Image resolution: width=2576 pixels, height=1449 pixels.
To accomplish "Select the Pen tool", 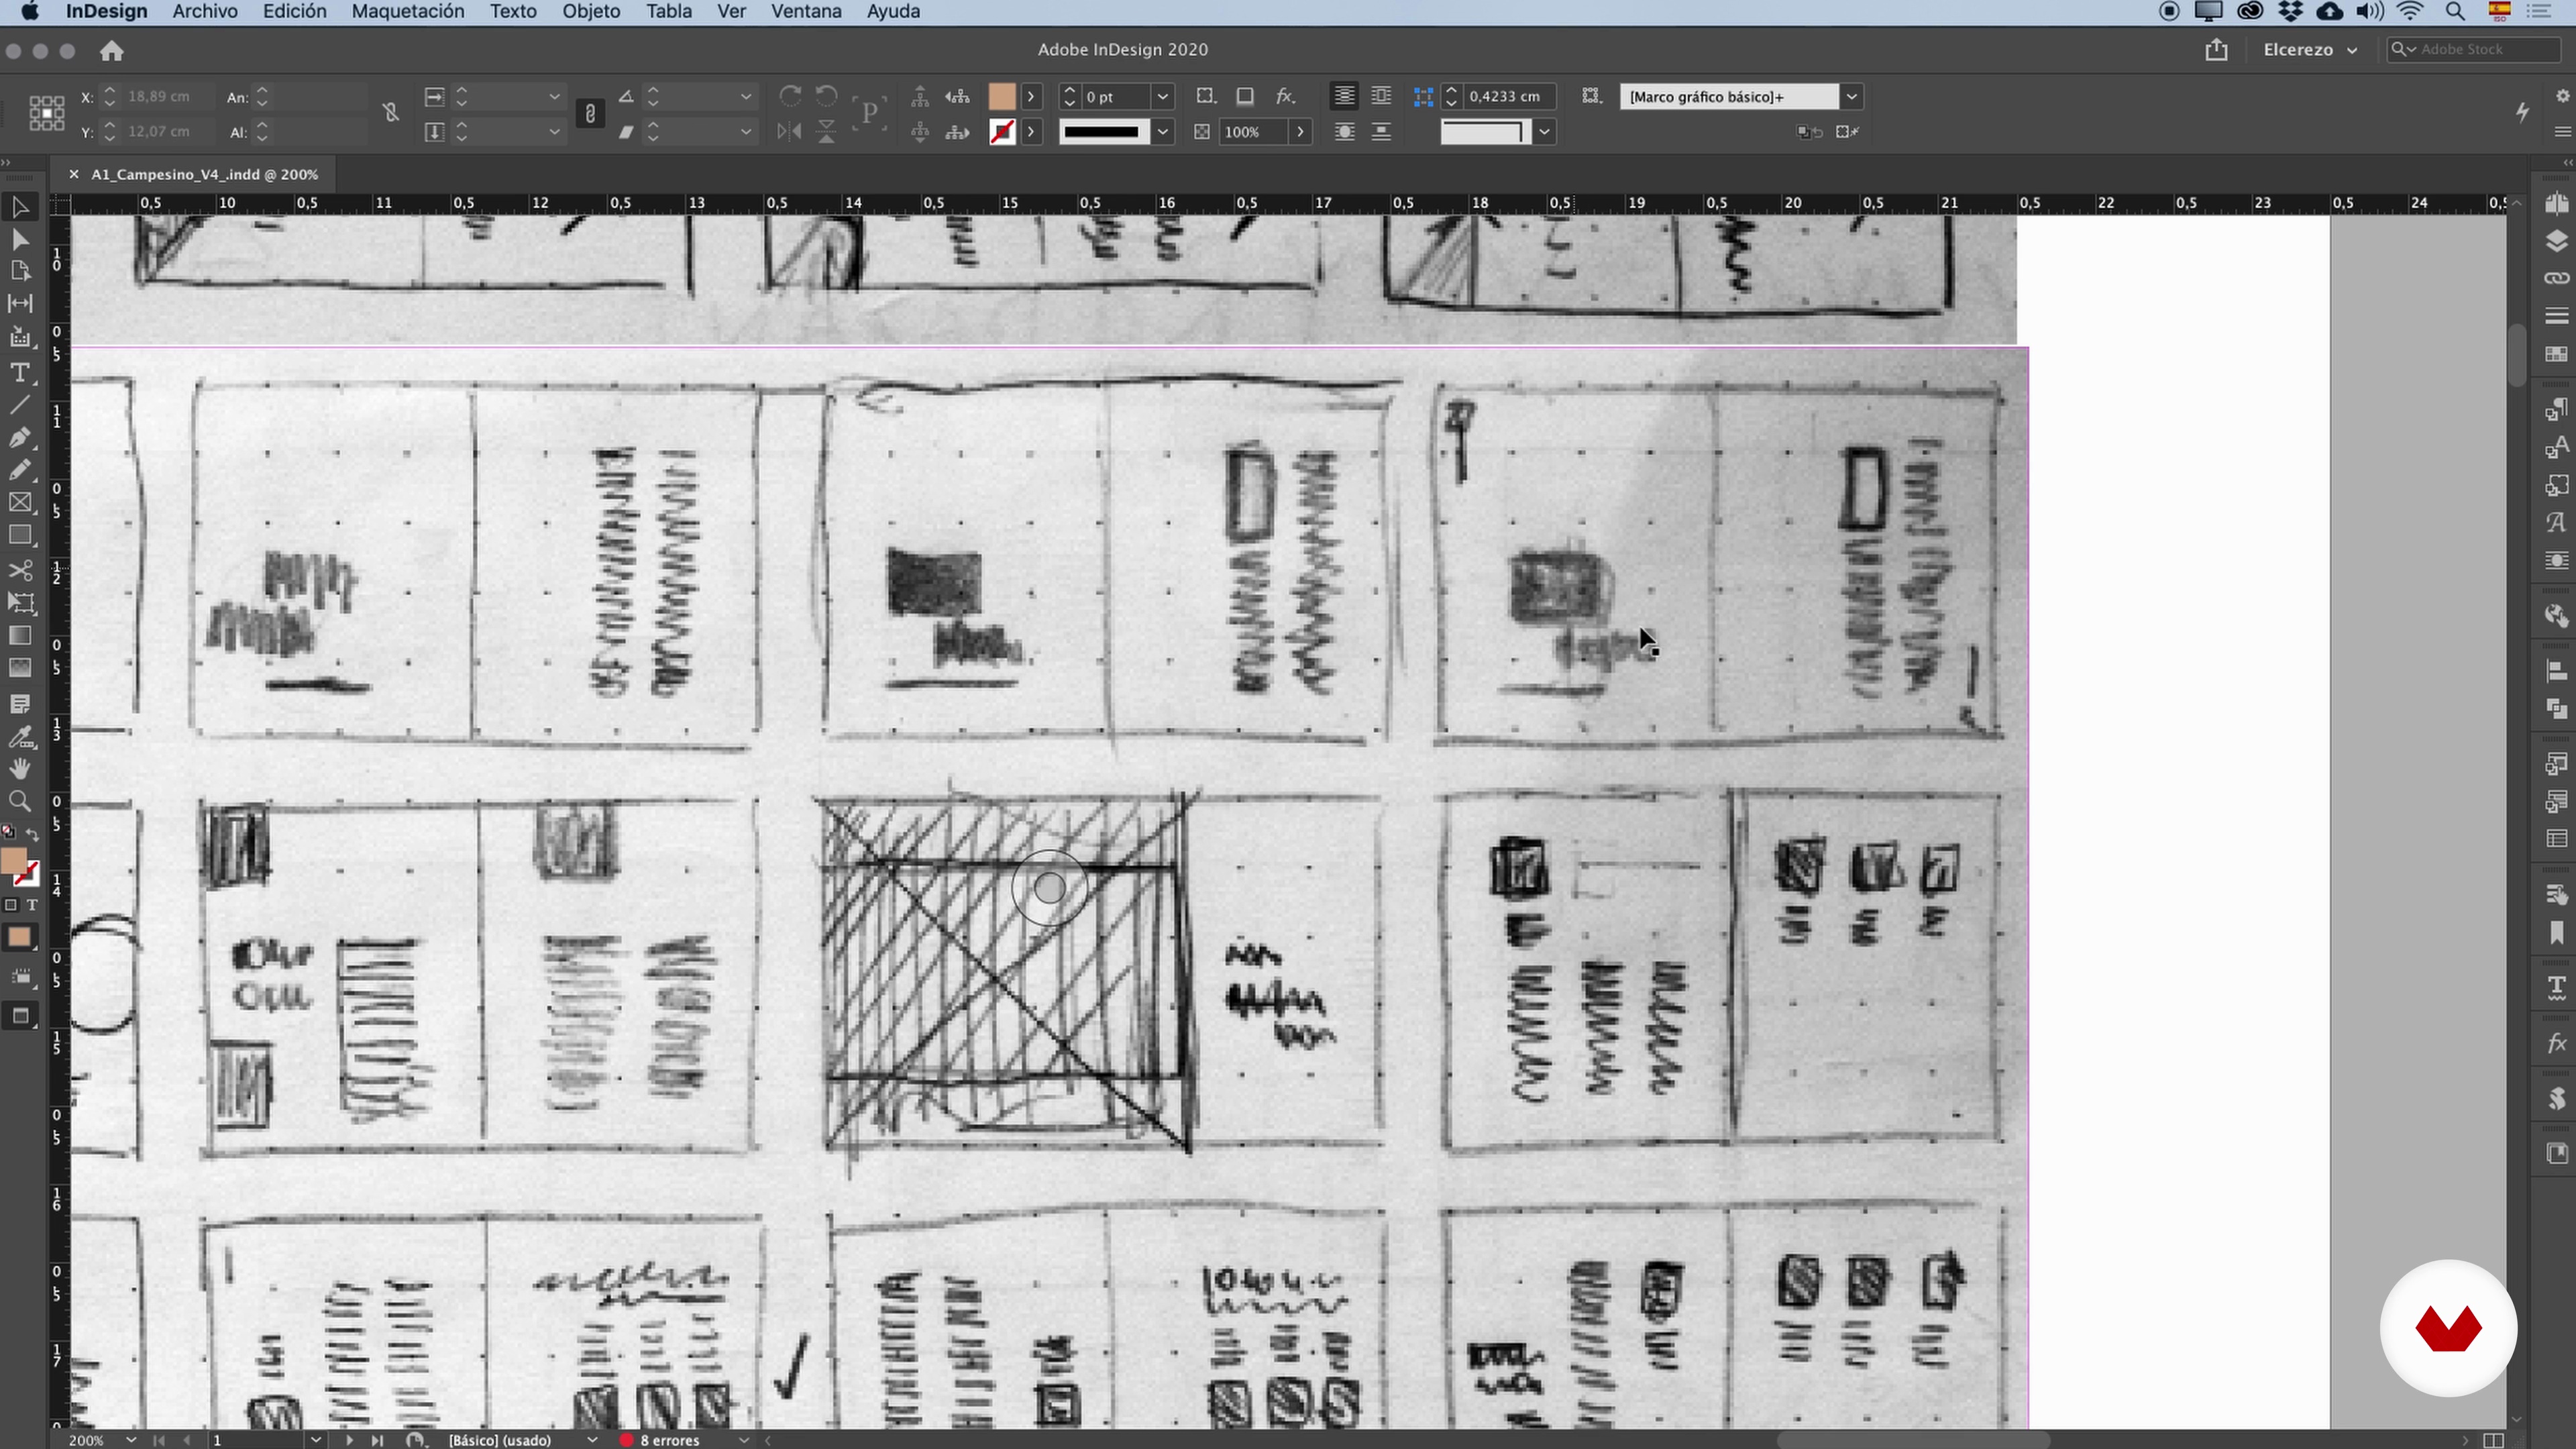I will (20, 437).
